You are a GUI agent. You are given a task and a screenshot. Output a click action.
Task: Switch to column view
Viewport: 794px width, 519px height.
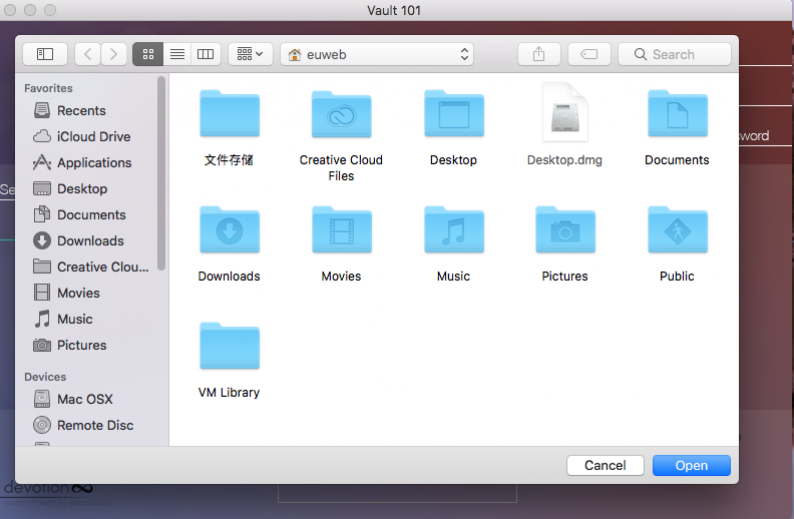coord(206,54)
